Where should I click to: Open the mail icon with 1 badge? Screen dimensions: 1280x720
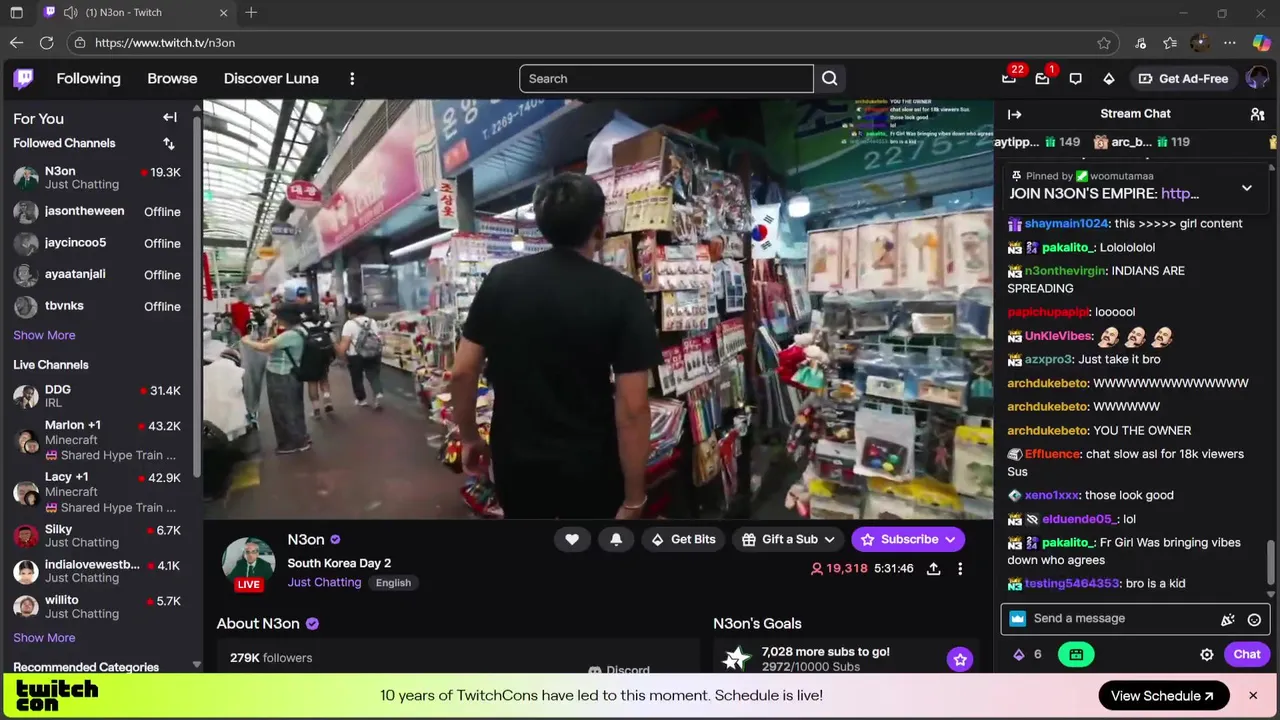[1042, 79]
